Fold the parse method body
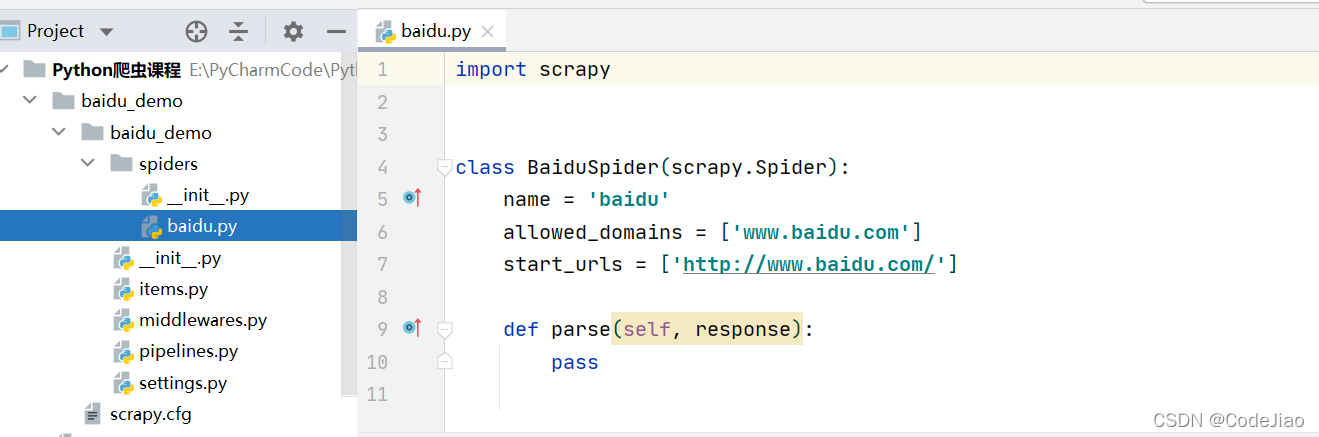Image resolution: width=1319 pixels, height=437 pixels. click(x=445, y=328)
